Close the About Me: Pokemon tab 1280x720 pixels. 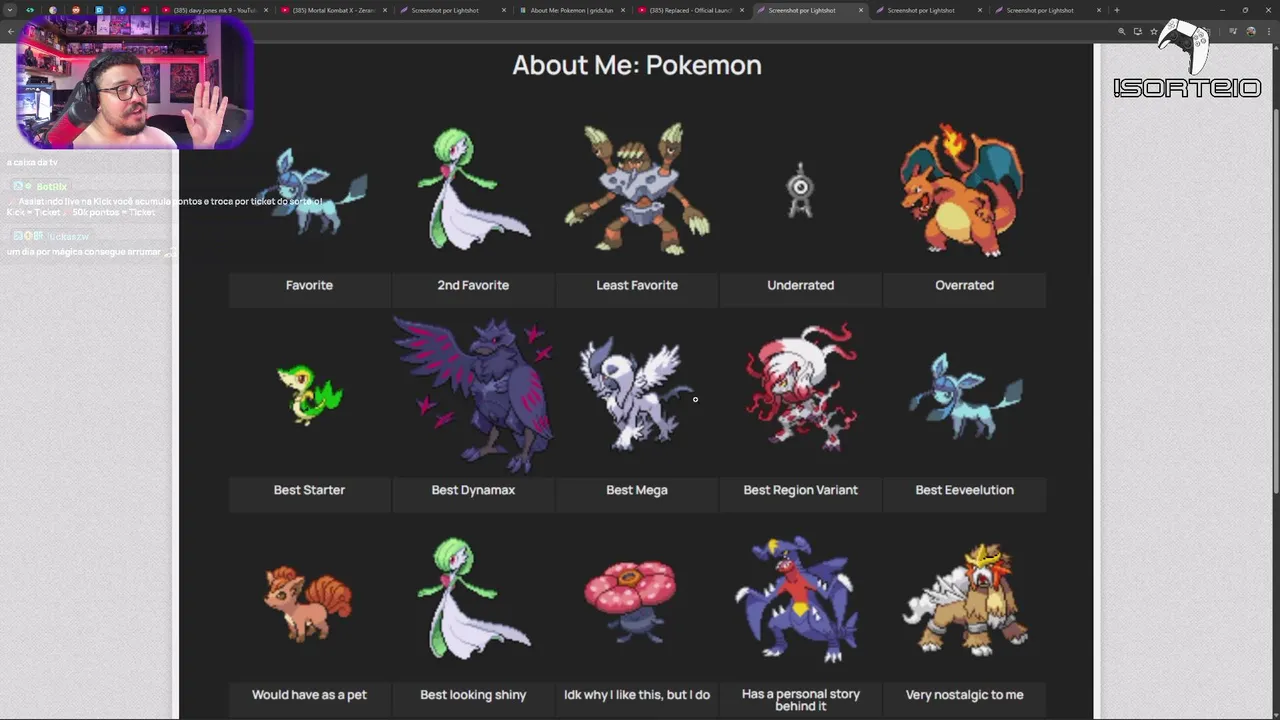(x=623, y=10)
